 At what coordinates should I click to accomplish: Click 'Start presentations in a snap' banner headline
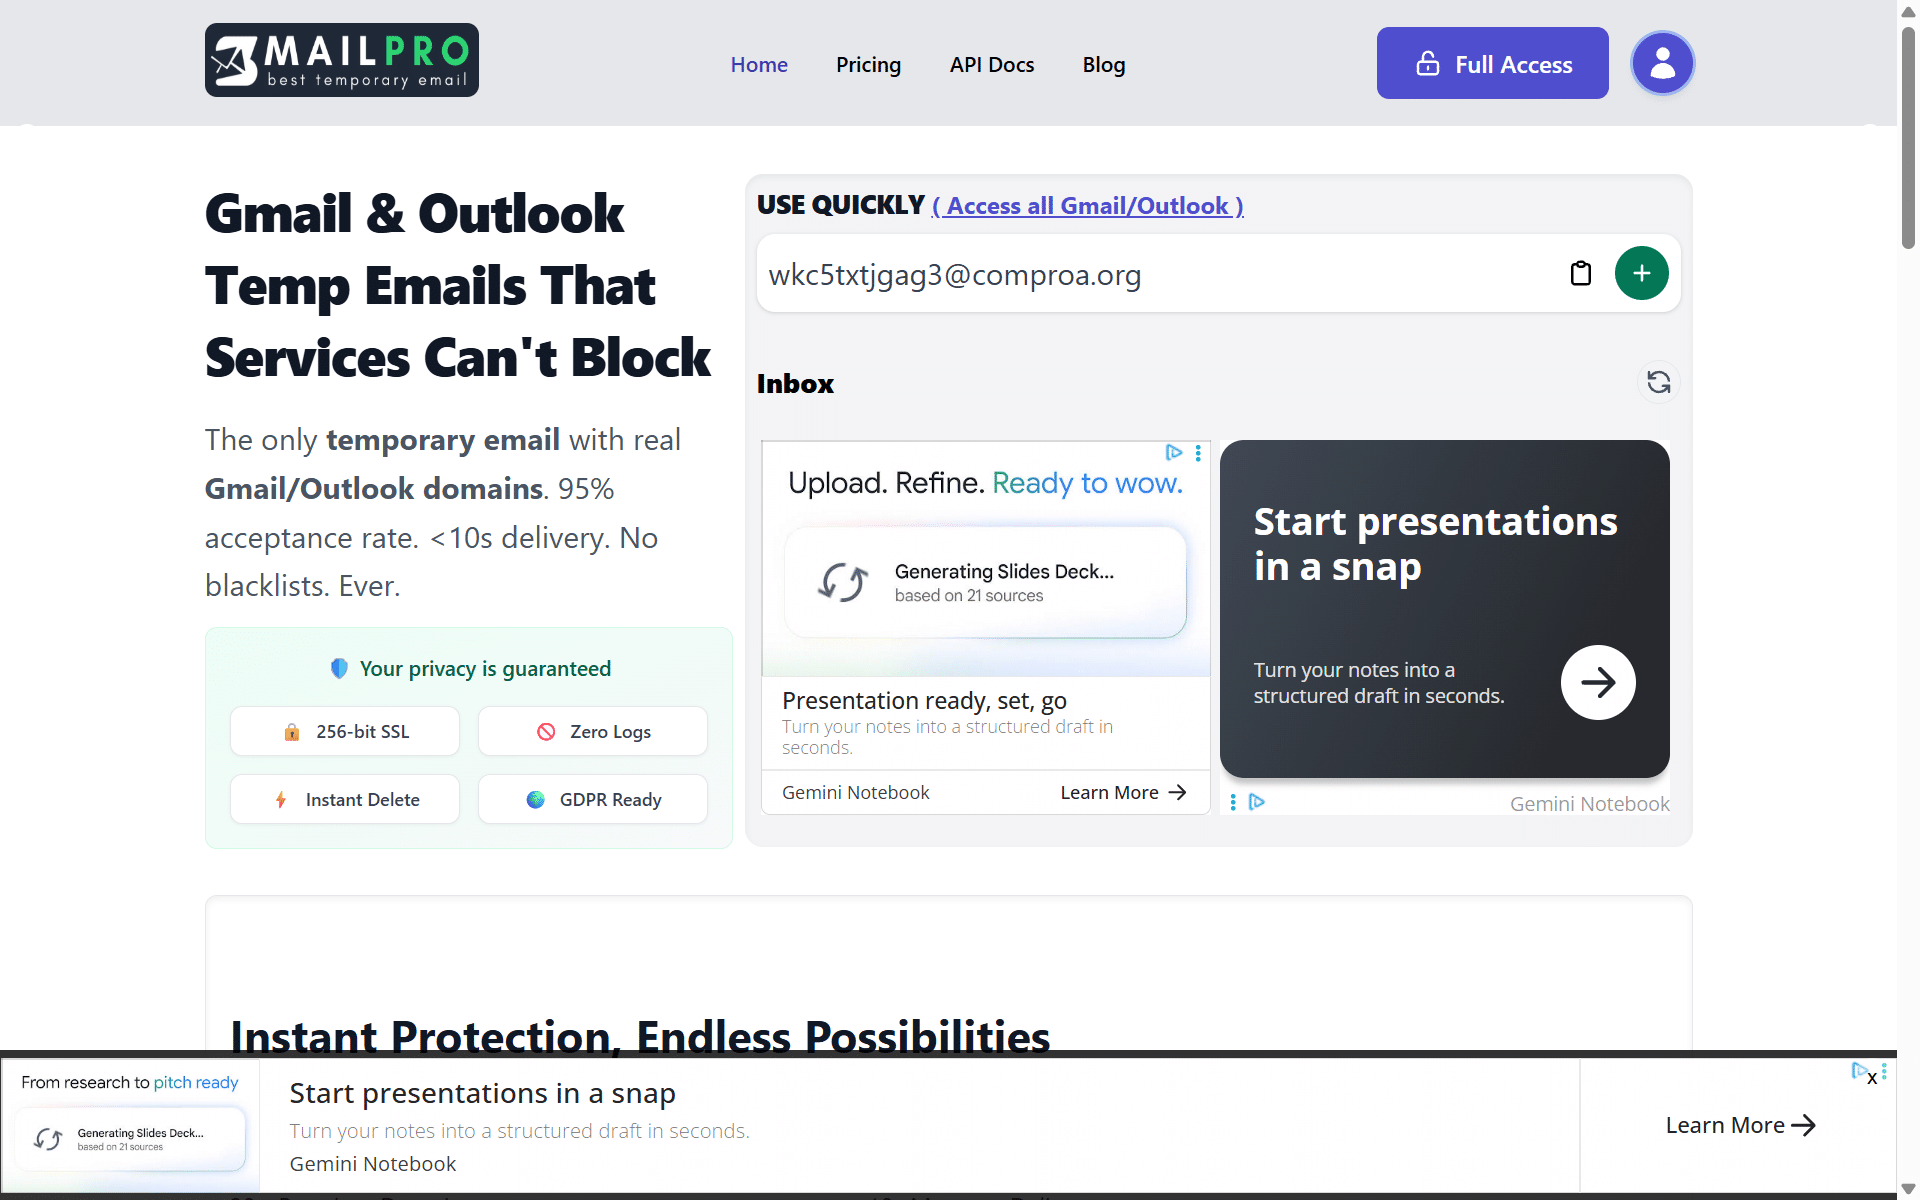[482, 1093]
